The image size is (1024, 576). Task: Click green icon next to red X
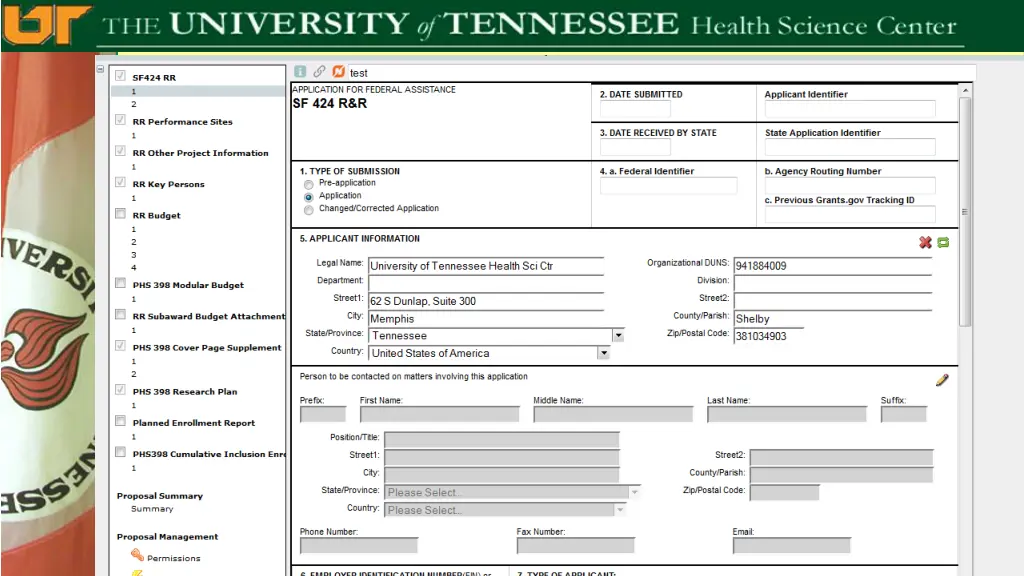943,242
